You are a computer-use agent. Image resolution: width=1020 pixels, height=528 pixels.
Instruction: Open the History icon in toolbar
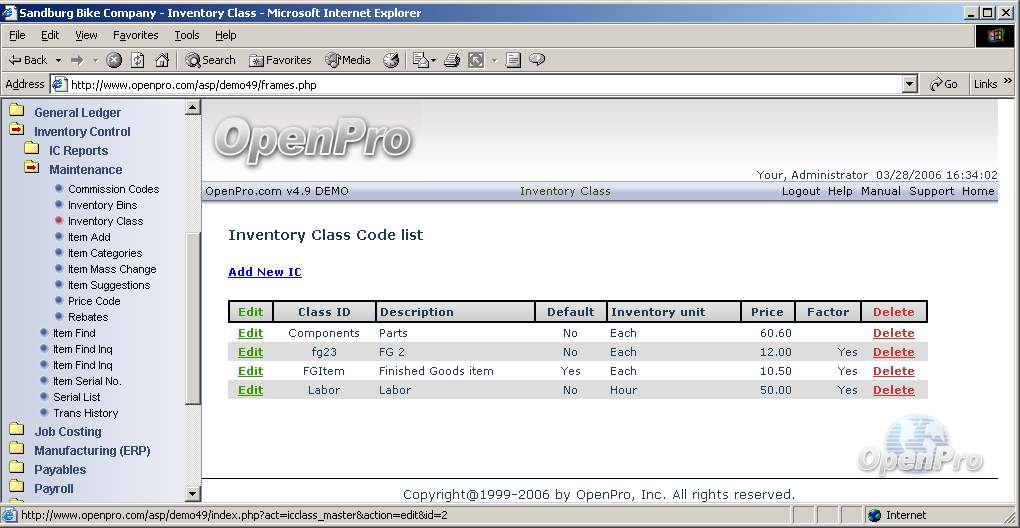click(391, 60)
